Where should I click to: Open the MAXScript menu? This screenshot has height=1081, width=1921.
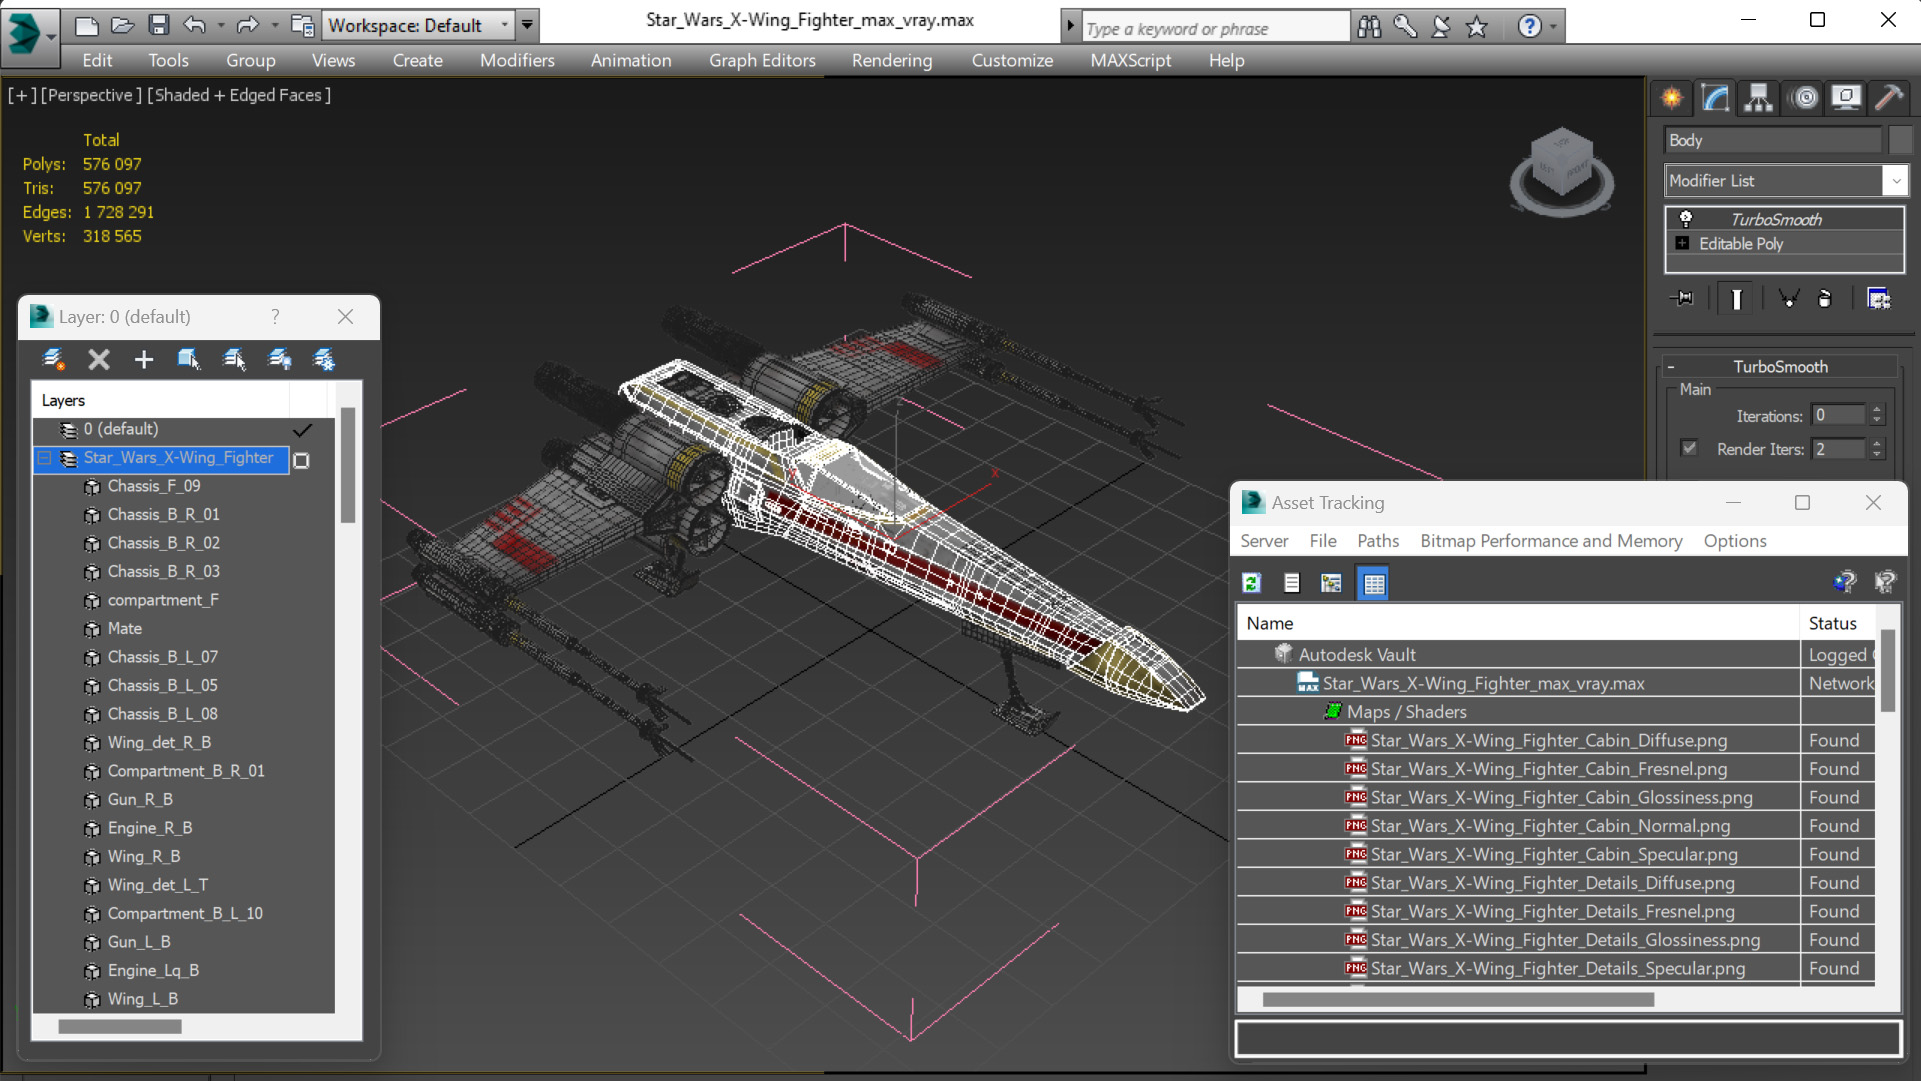coord(1131,61)
